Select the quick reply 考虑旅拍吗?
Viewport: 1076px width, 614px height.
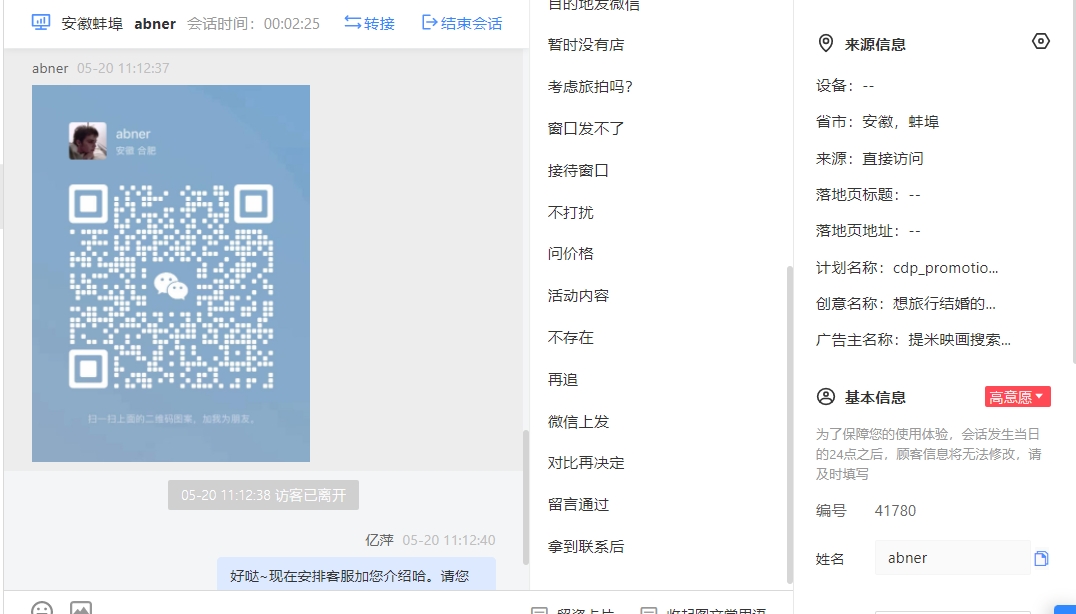590,86
